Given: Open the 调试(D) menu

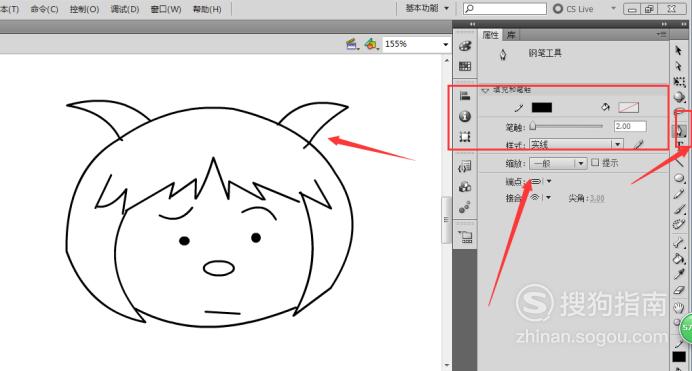Looking at the screenshot, I should coord(125,9).
